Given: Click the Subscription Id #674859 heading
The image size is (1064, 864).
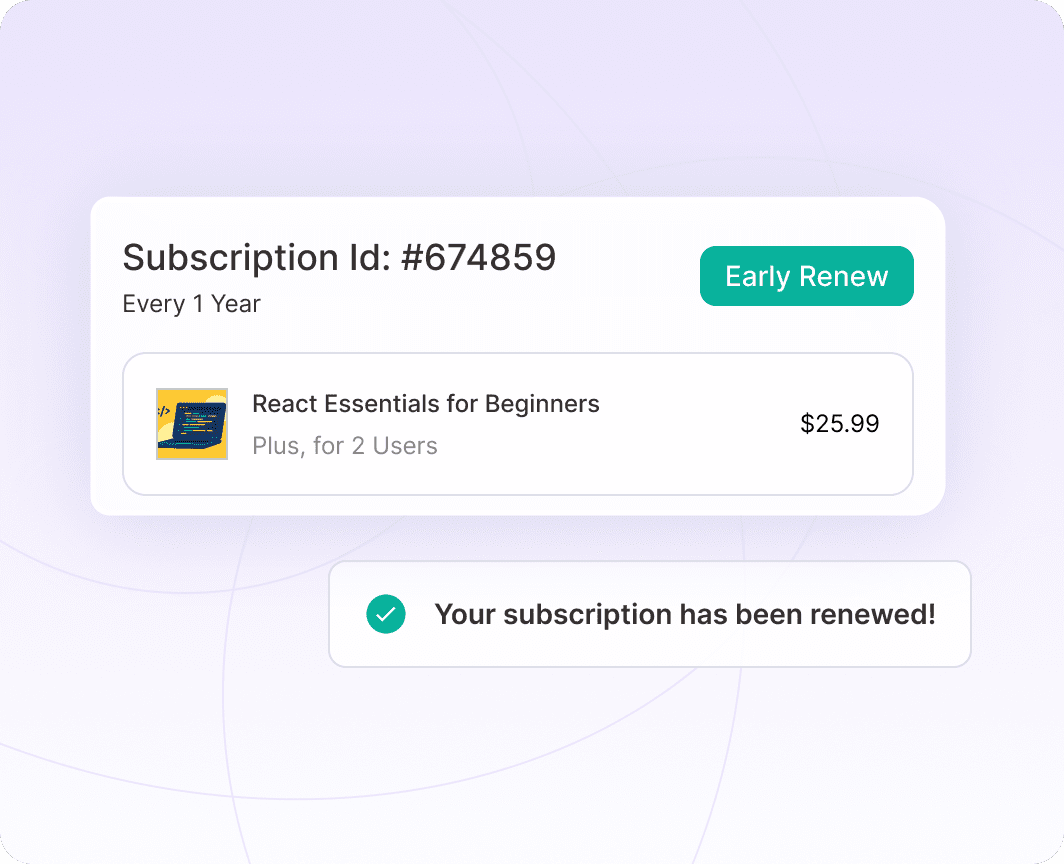Looking at the screenshot, I should 338,258.
